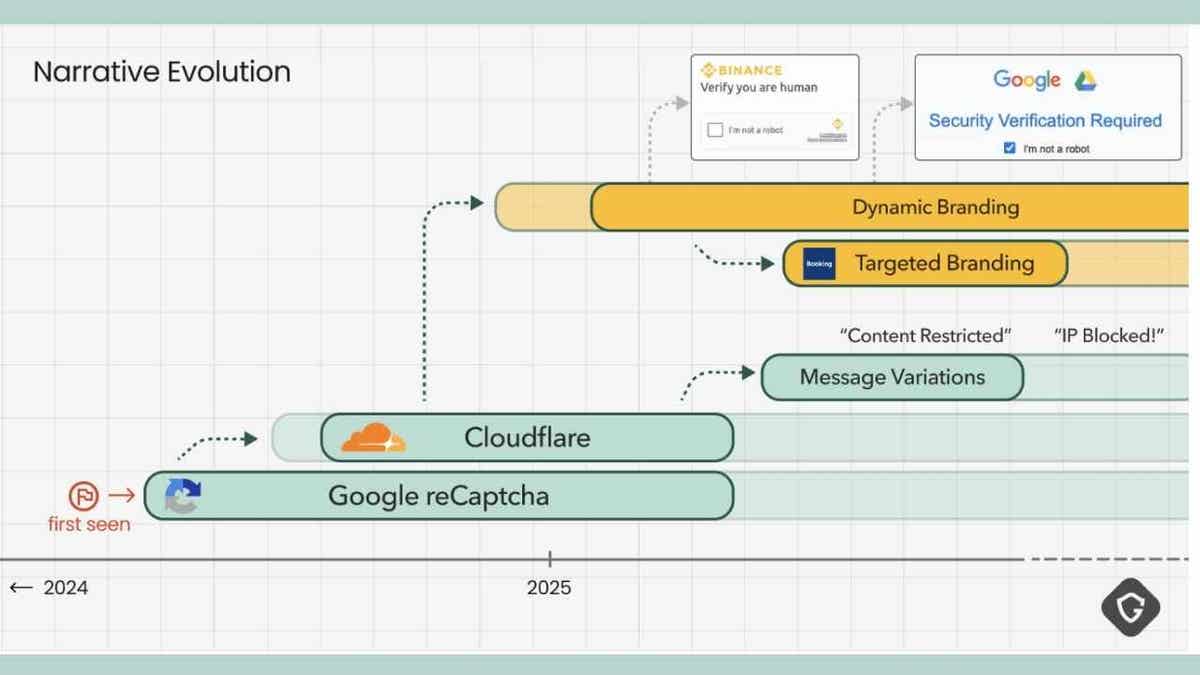Screen dimensions: 1200x675
Task: Click the red first seen flag icon
Action: pyautogui.click(x=82, y=495)
